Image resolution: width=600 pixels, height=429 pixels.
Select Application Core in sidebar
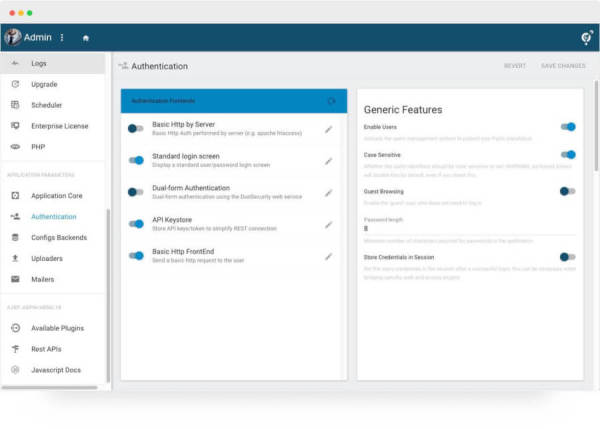(56, 195)
